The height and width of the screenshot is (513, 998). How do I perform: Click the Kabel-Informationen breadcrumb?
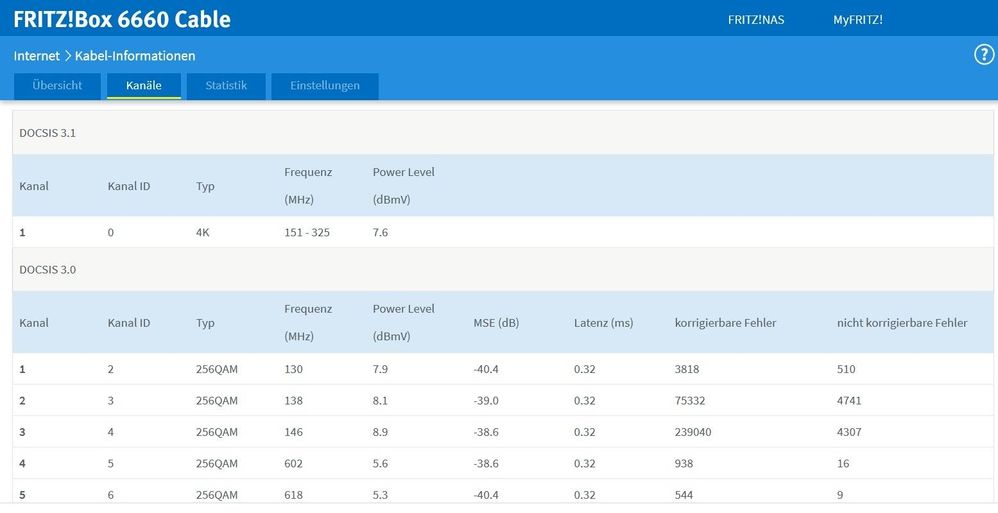(135, 56)
